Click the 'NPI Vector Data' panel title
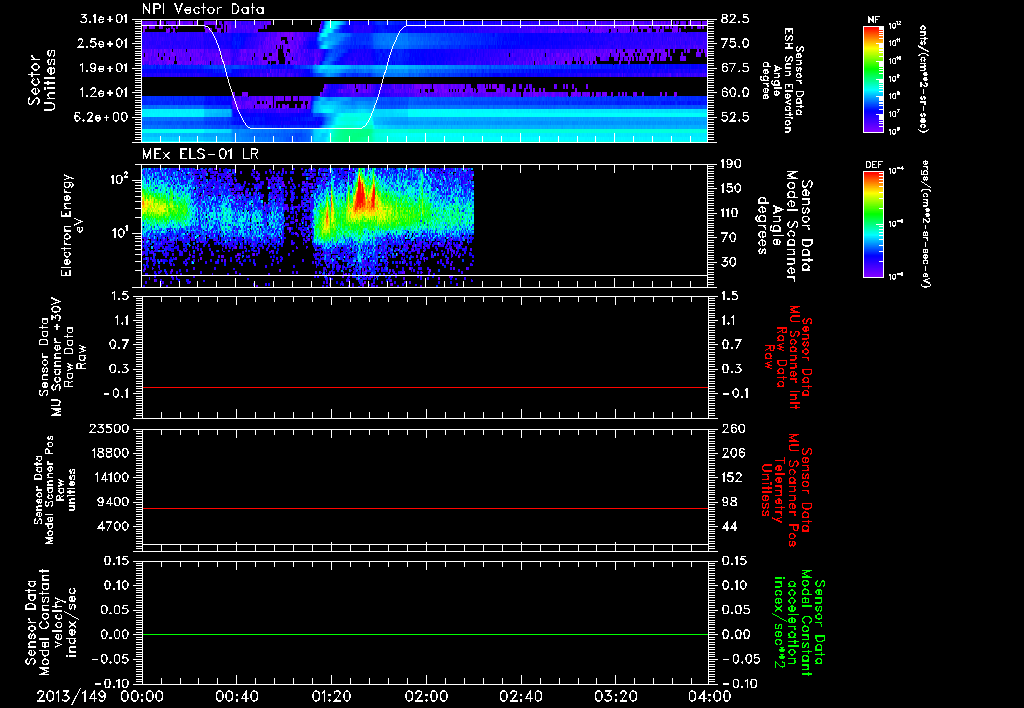Screen dimensions: 1024x708 click(x=203, y=9)
